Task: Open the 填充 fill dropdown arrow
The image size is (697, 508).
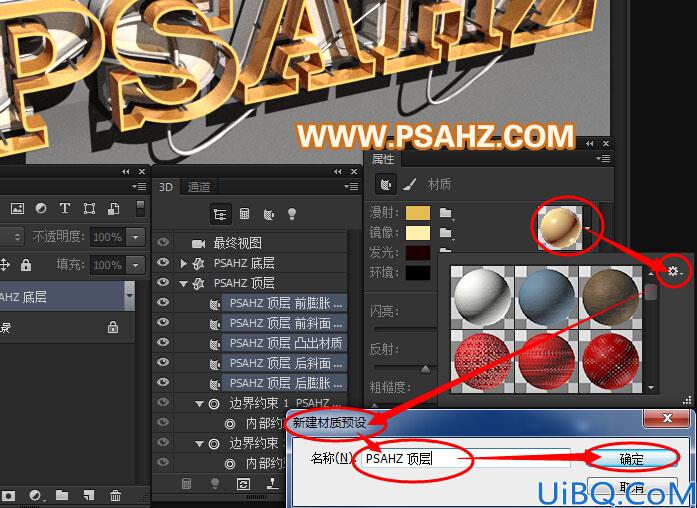Action: pos(136,265)
